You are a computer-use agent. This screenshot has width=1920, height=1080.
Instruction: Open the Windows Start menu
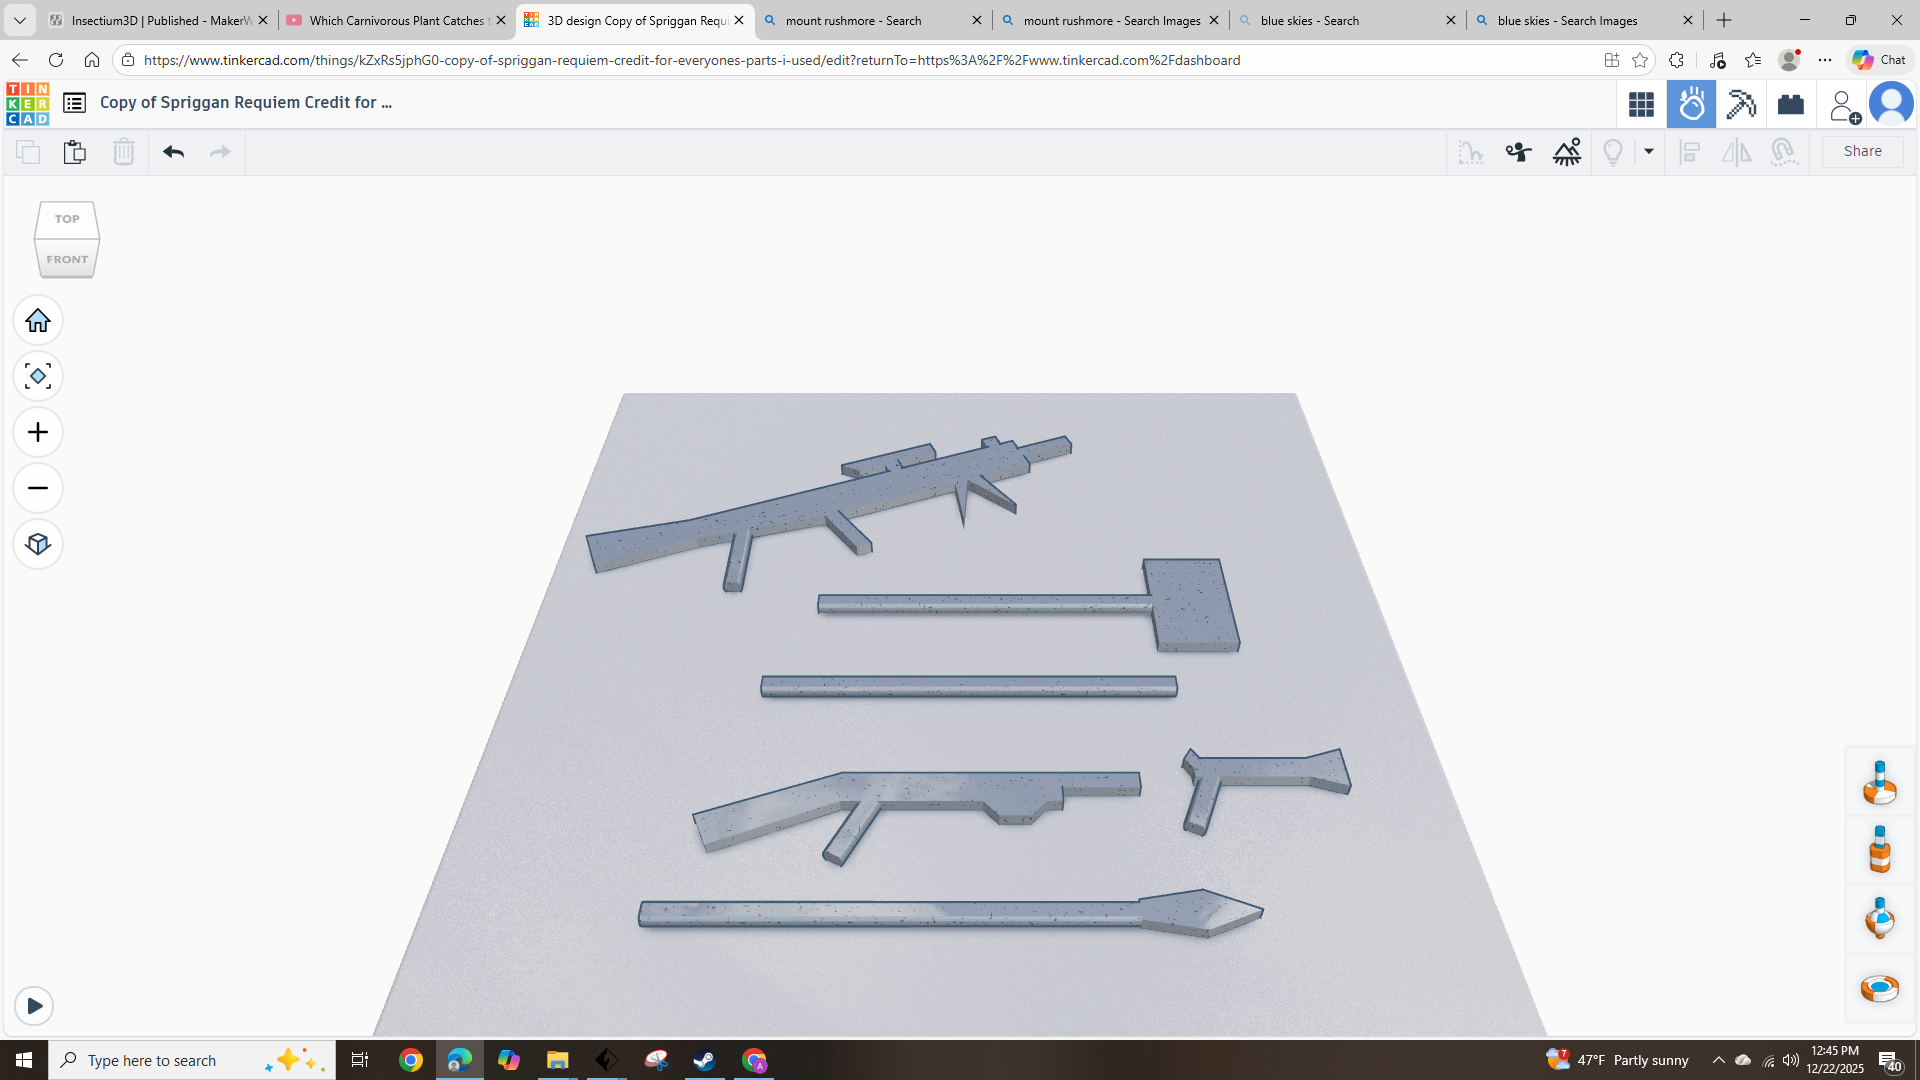24,1060
